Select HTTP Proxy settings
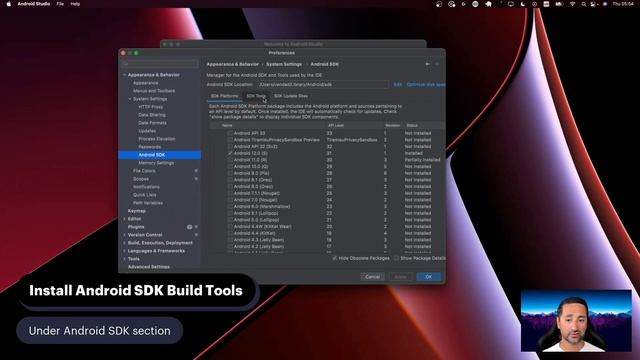 pos(151,107)
